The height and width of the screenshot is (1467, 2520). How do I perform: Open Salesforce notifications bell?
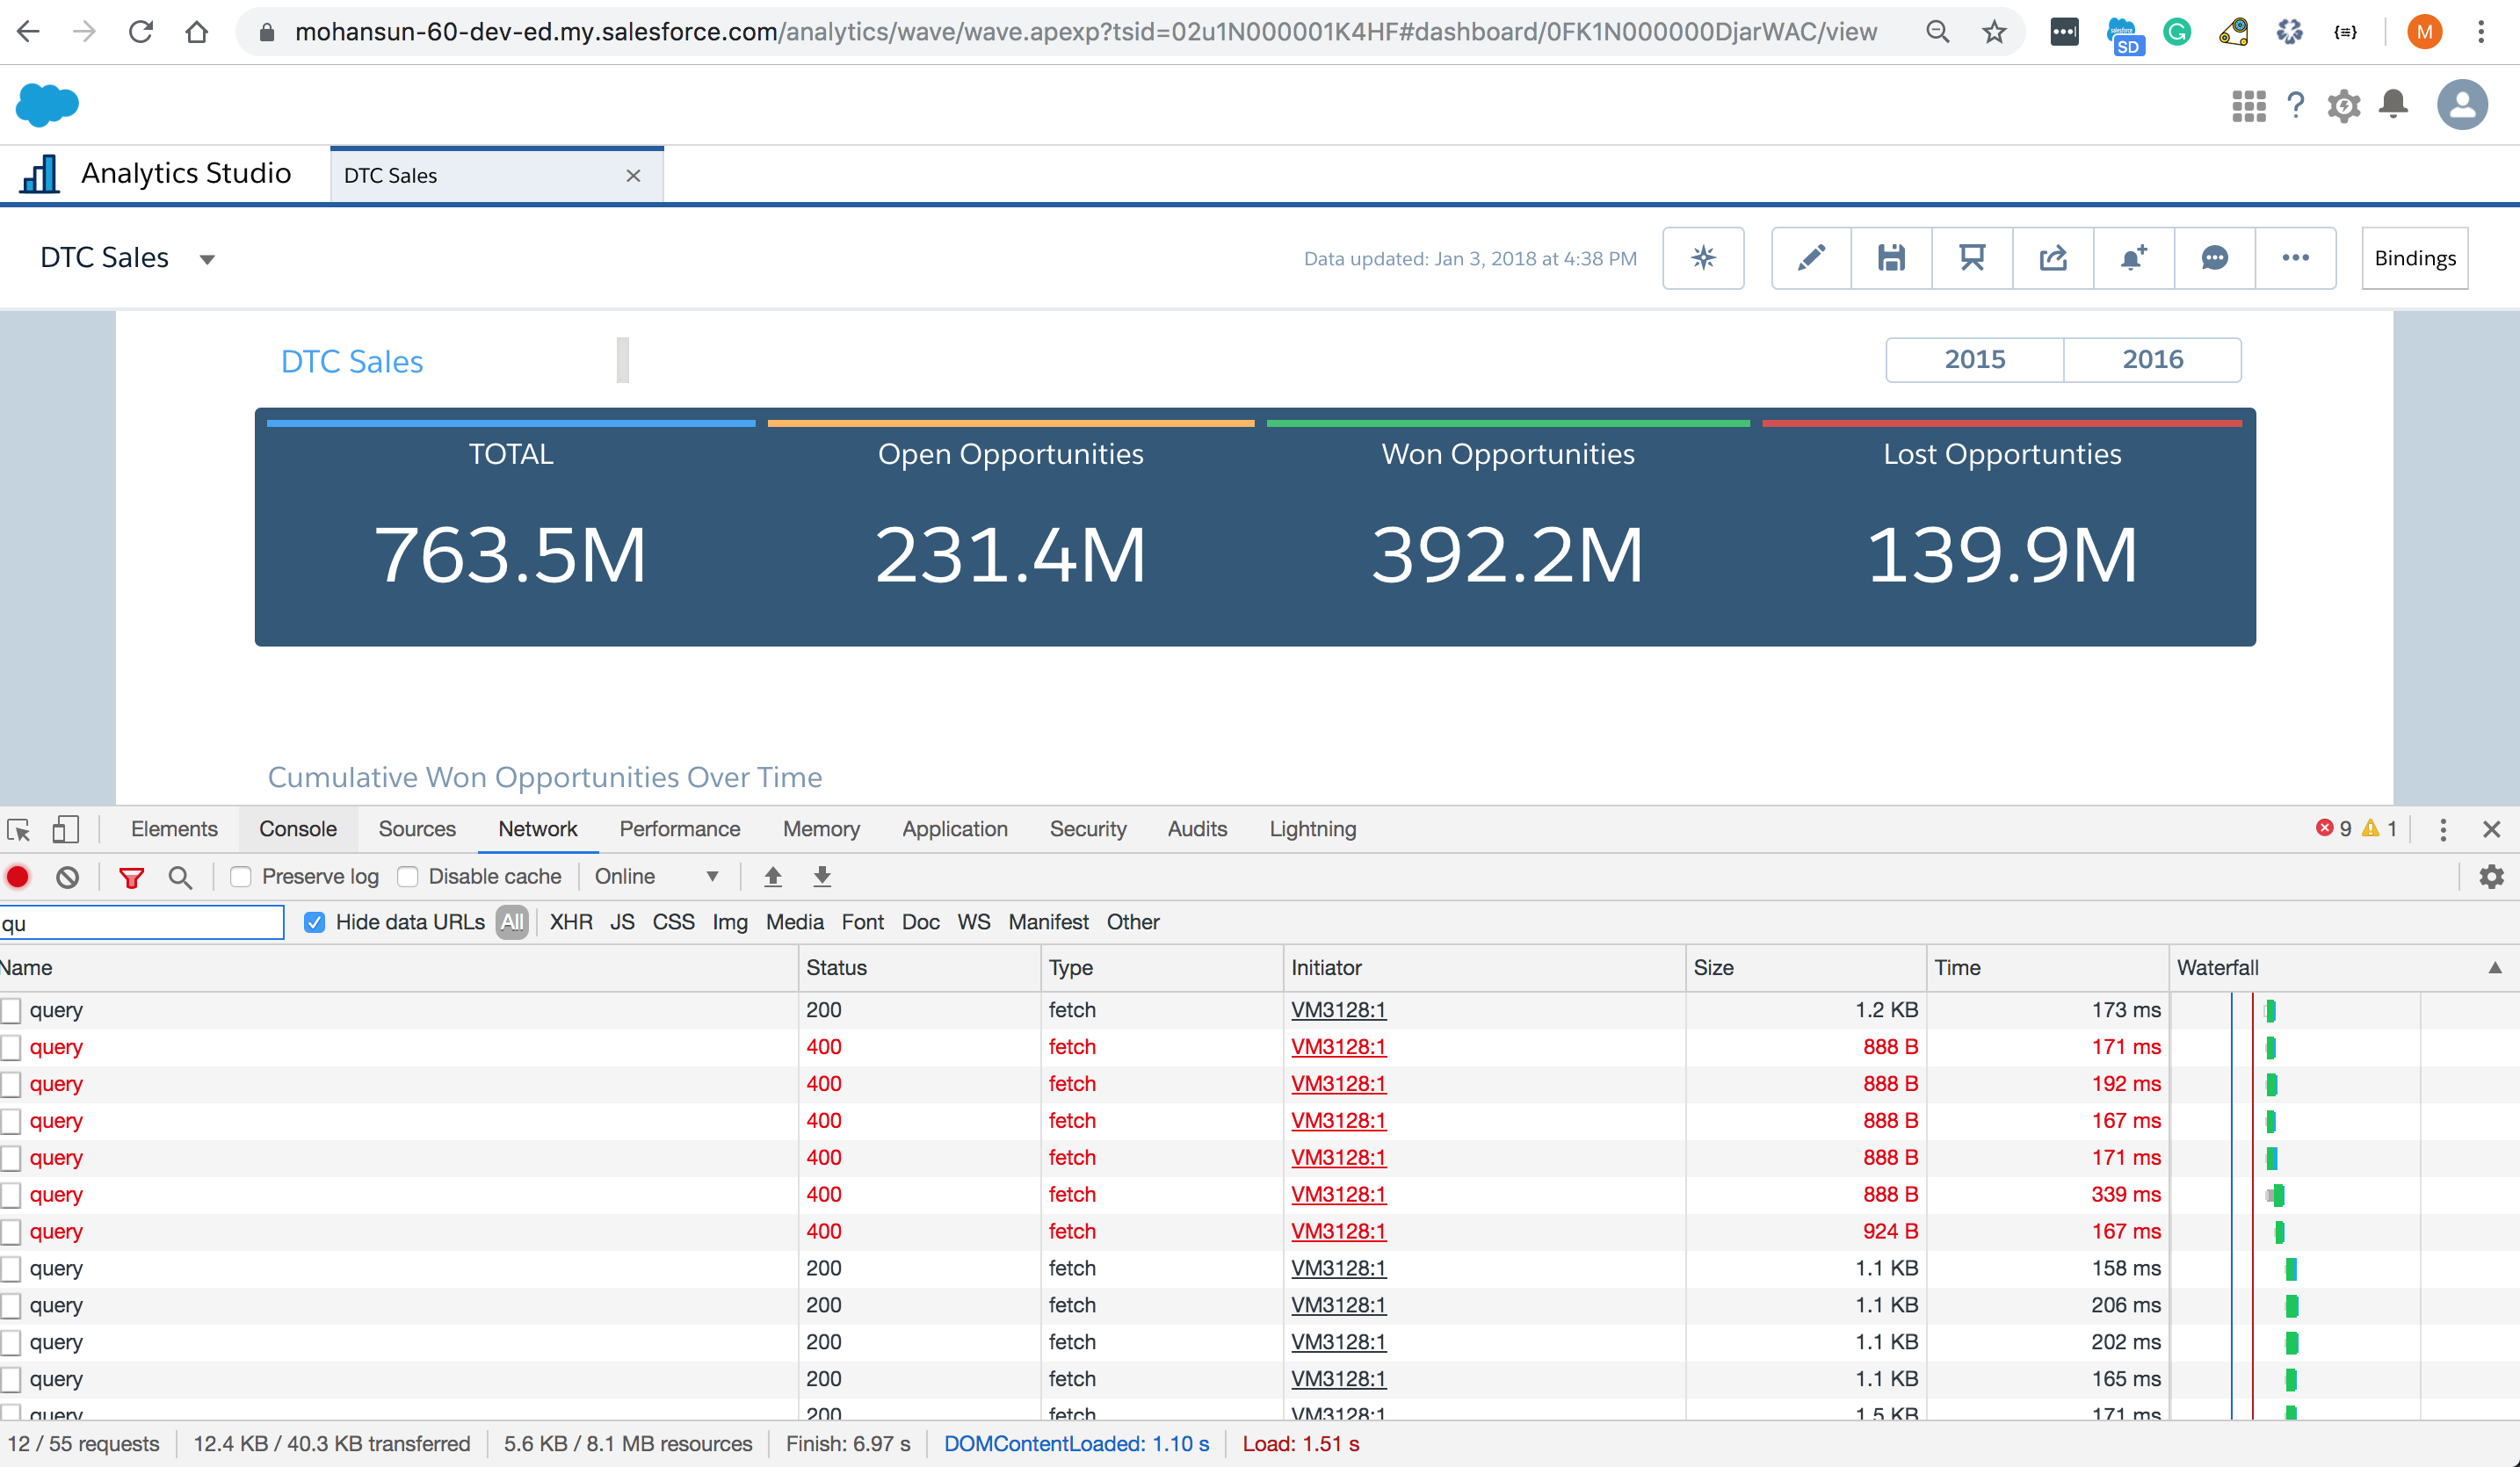pos(2393,105)
